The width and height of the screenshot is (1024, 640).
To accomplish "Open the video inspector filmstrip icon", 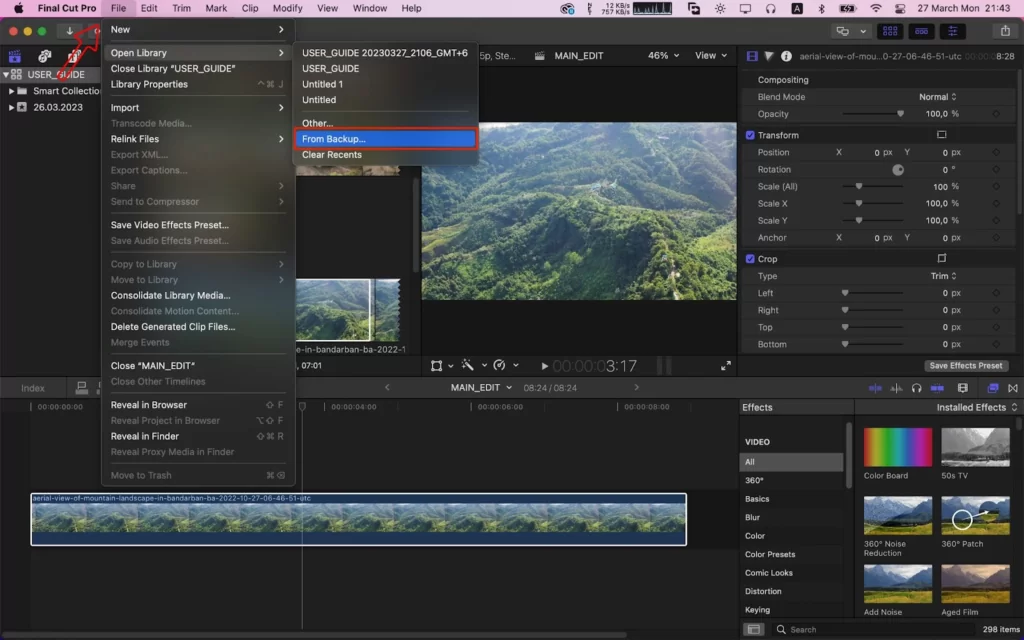I will (752, 56).
